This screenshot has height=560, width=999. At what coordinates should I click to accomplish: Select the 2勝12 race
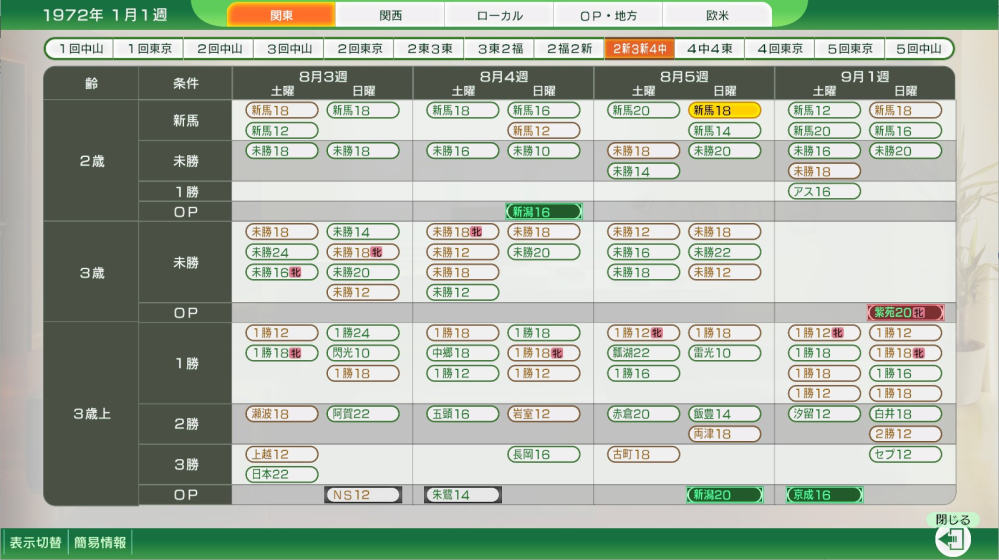click(x=905, y=434)
